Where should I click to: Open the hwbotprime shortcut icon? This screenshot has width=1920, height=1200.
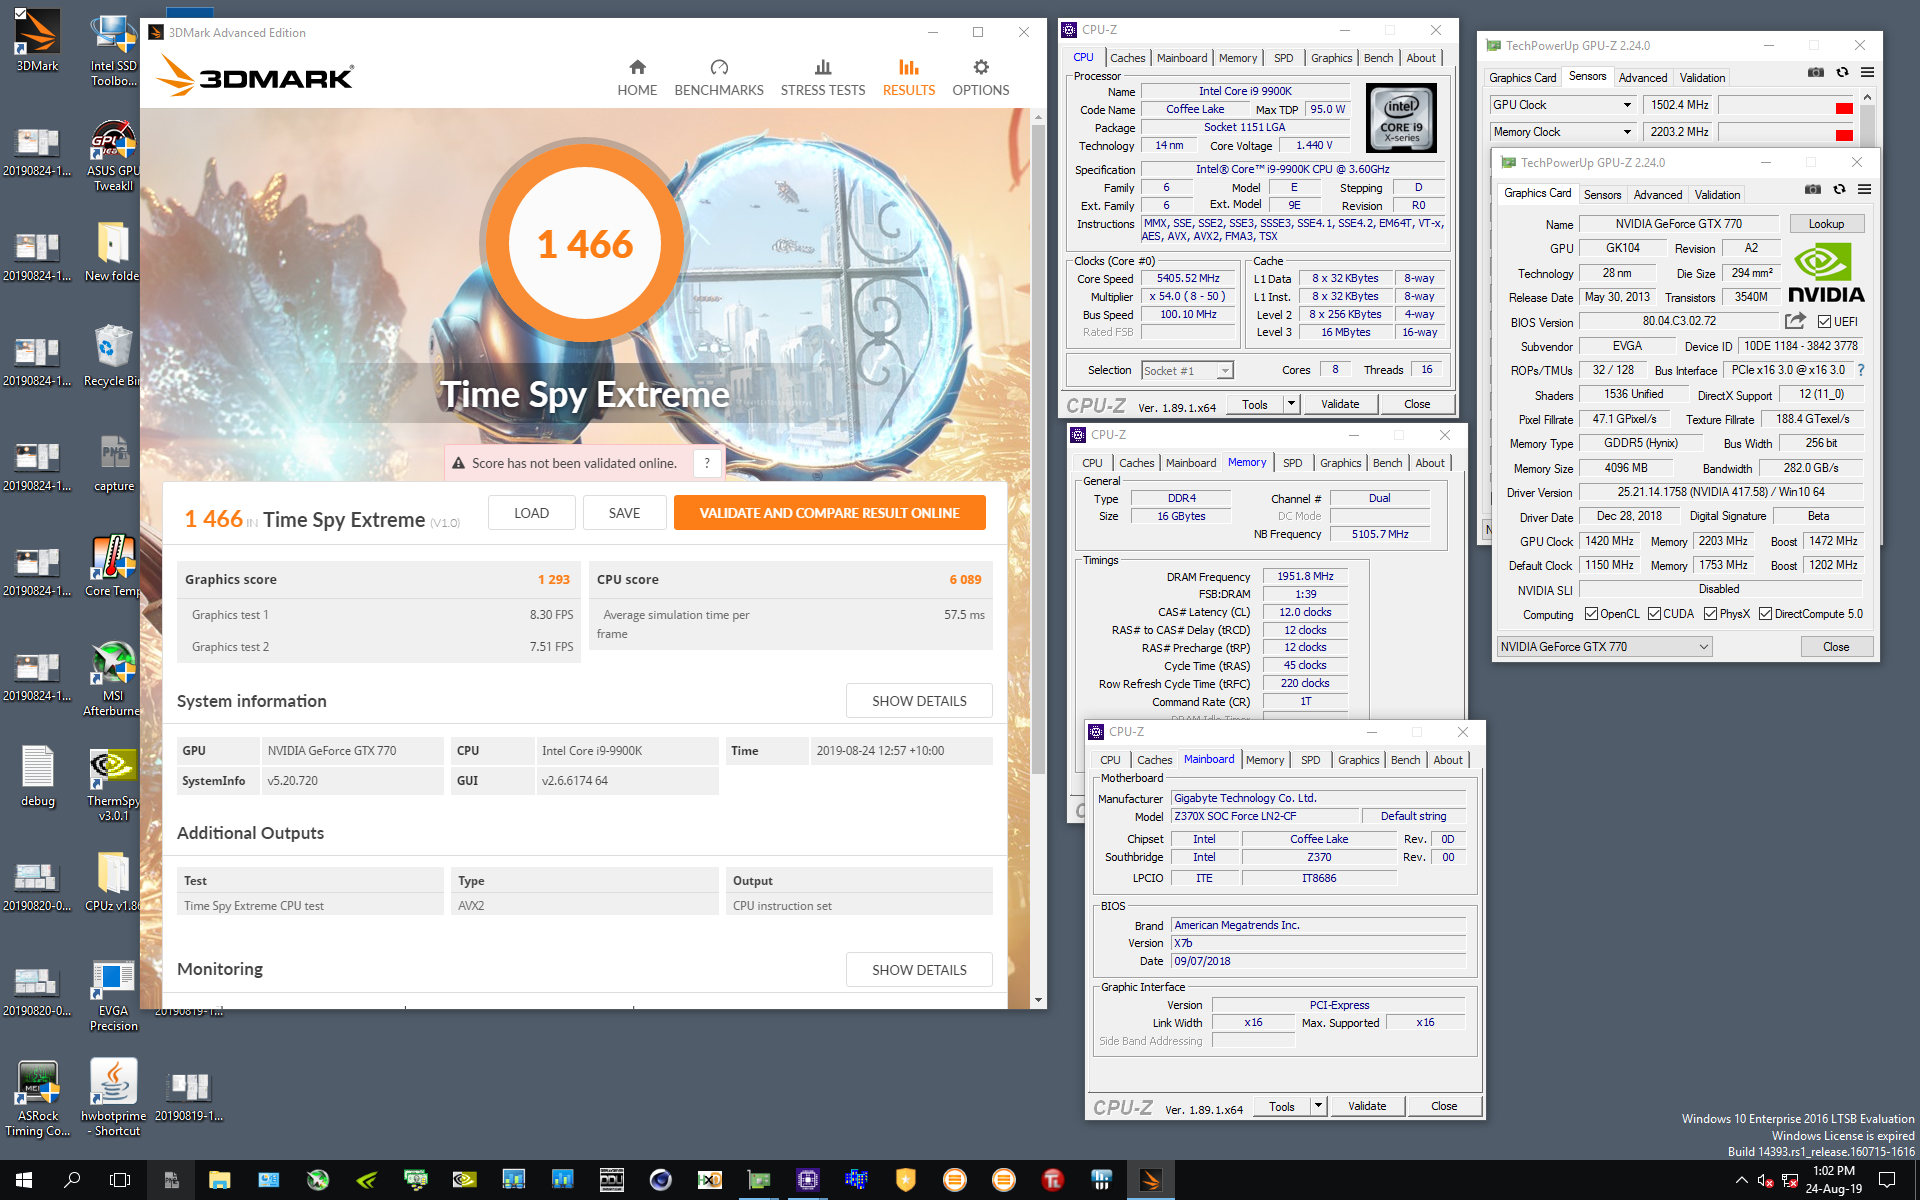113,1097
